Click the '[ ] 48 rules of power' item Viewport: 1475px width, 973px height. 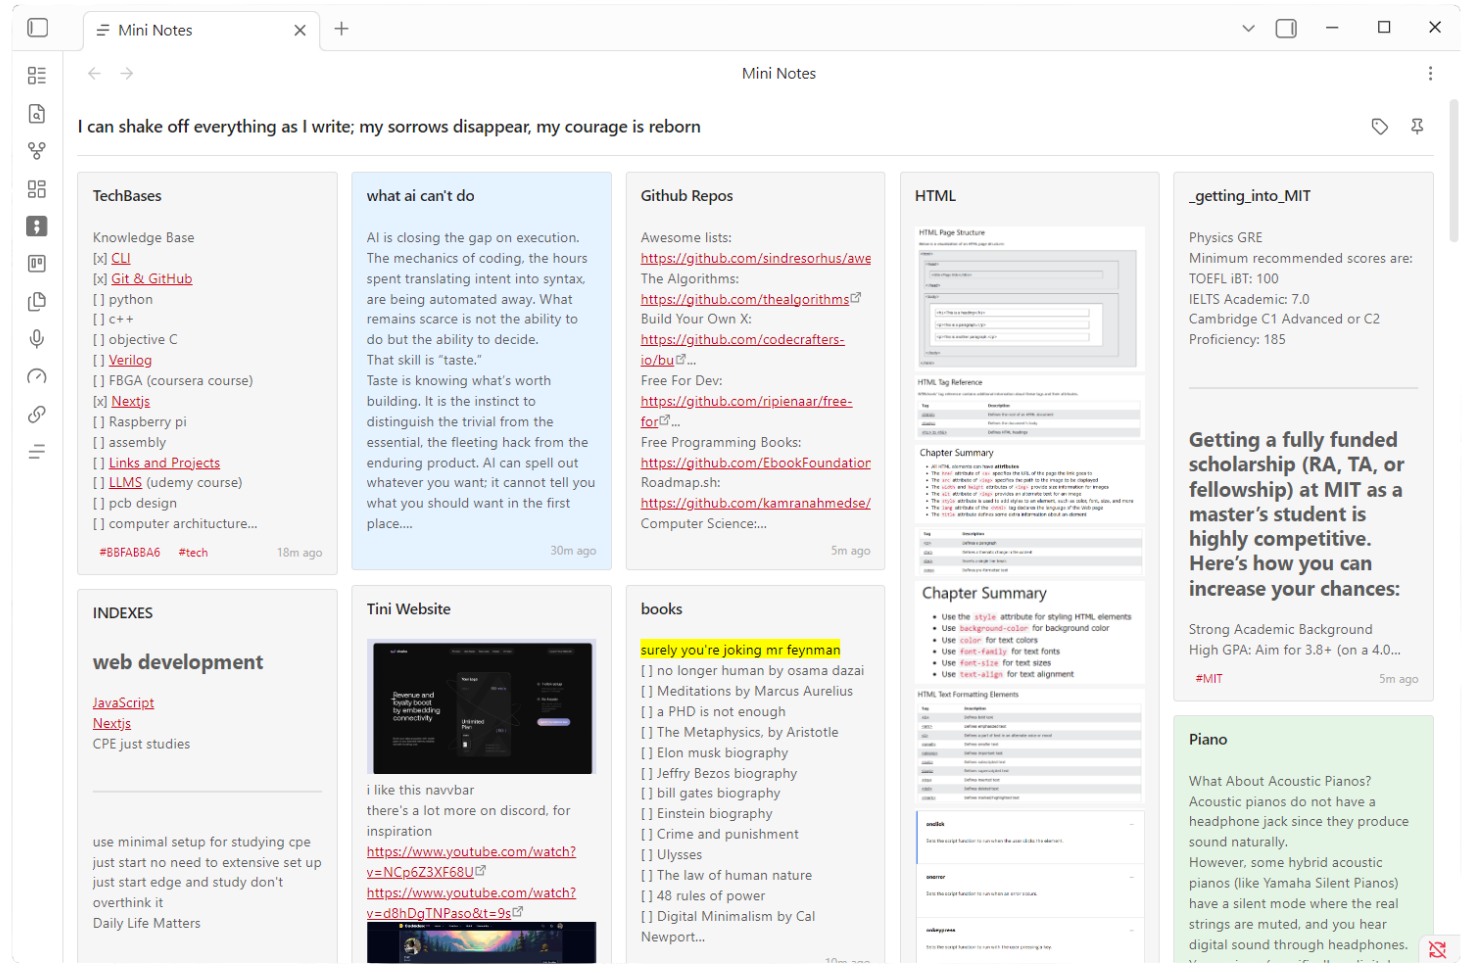point(703,896)
